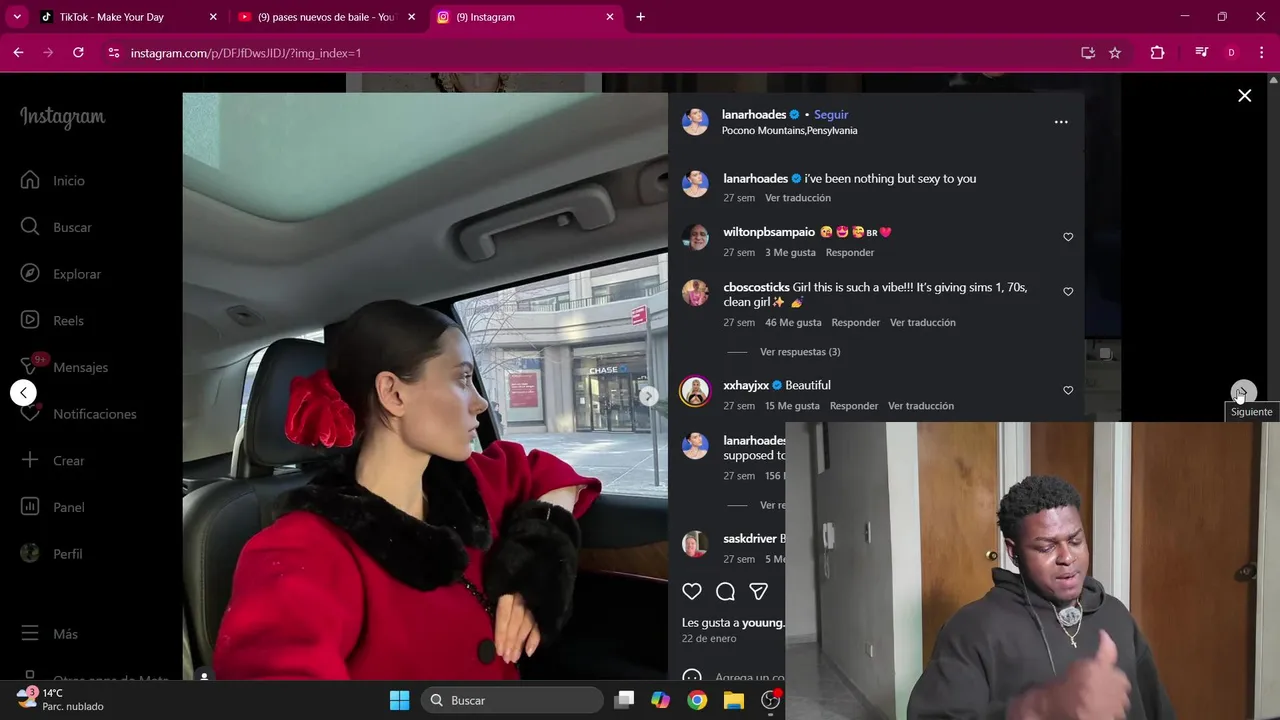Go back in browser history
Viewport: 1280px width, 720px height.
click(x=18, y=53)
